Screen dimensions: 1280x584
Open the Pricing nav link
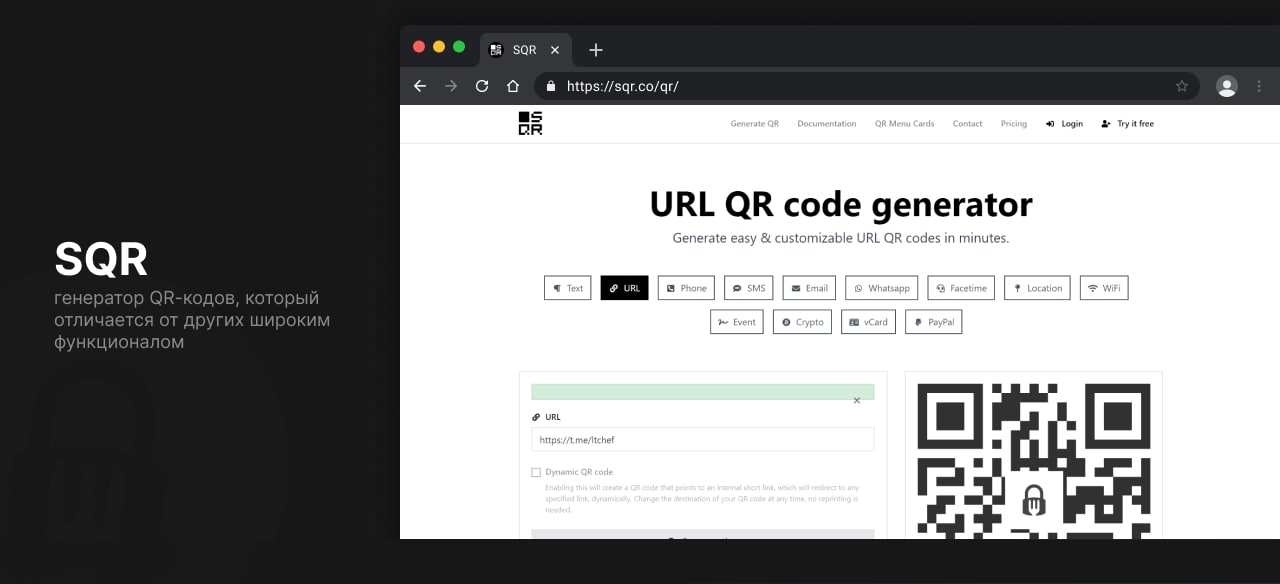[1013, 124]
